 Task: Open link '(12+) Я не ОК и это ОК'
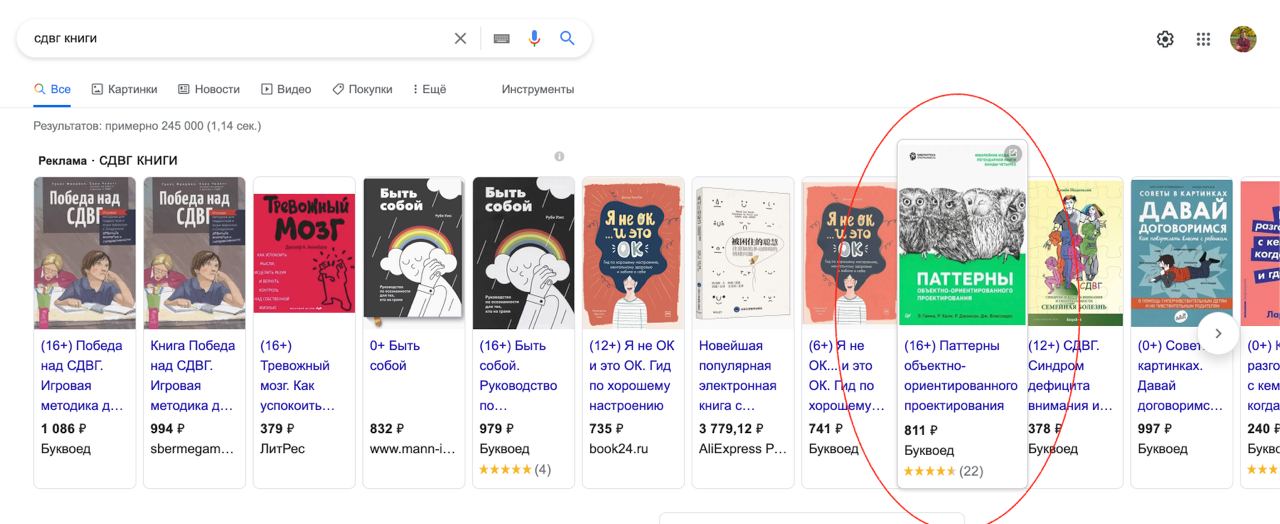click(x=632, y=375)
